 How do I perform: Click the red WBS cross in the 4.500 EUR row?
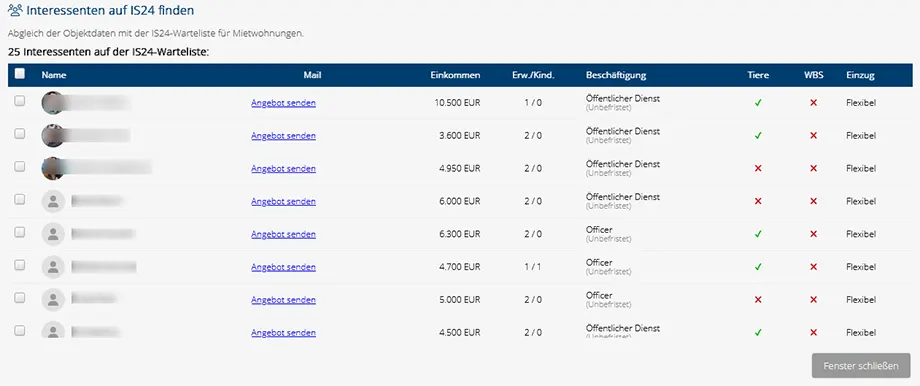tap(813, 333)
